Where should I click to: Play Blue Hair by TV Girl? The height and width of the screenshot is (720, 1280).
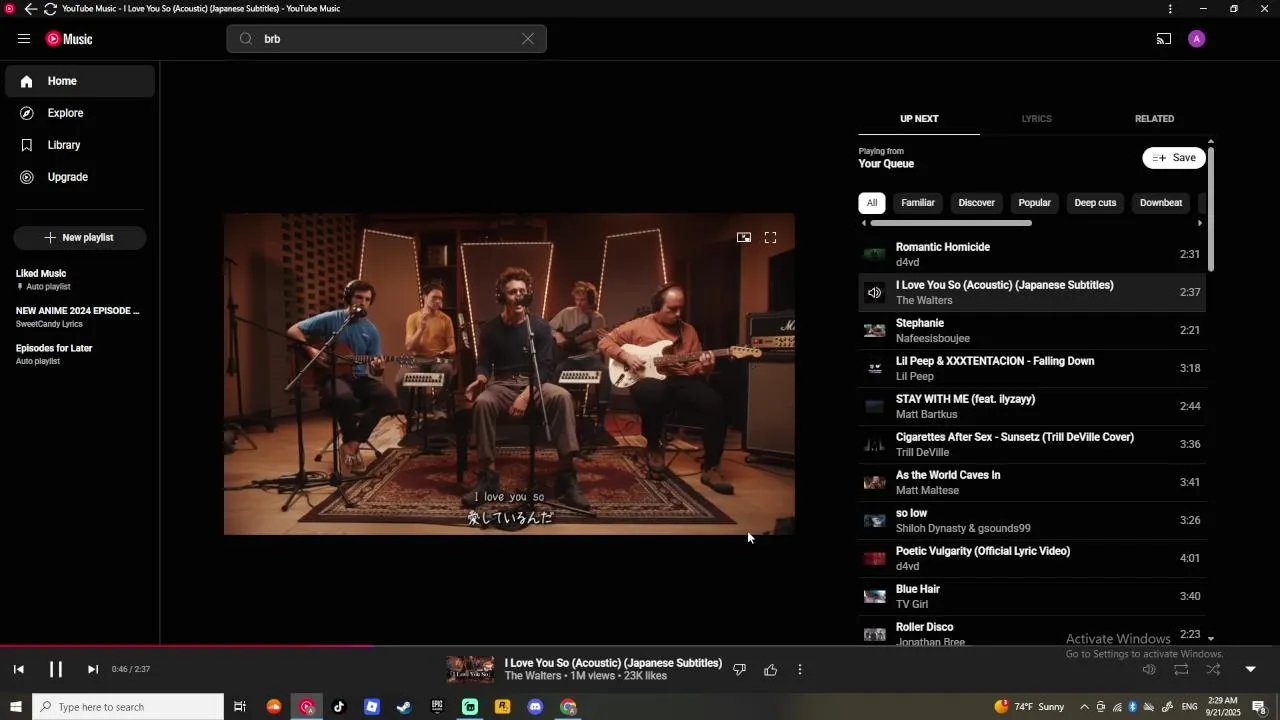[x=1032, y=596]
